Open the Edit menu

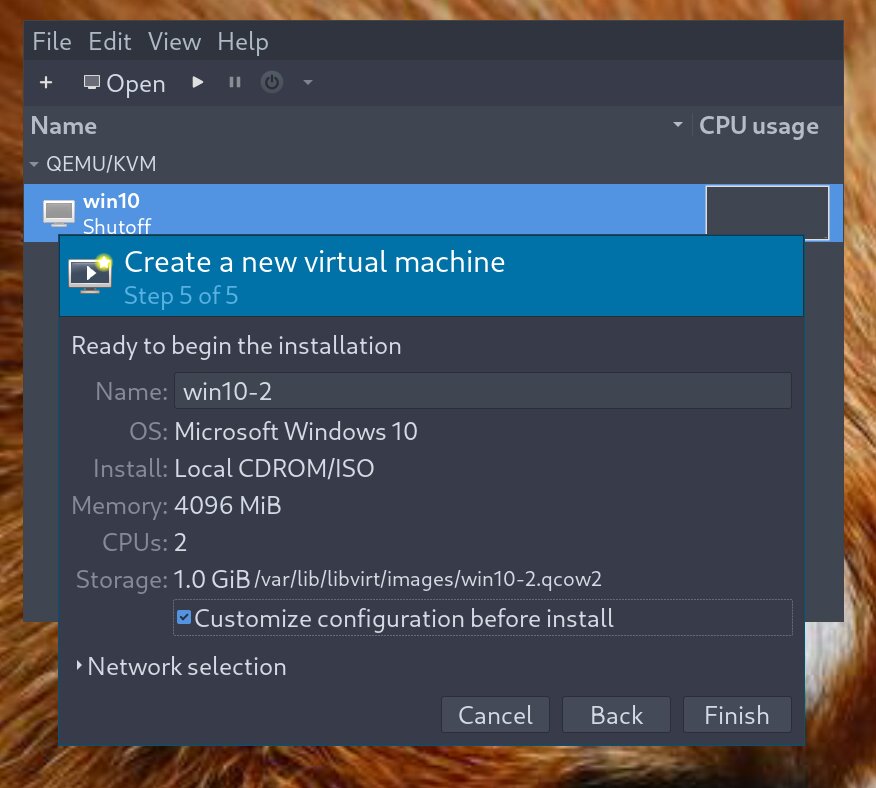point(110,42)
